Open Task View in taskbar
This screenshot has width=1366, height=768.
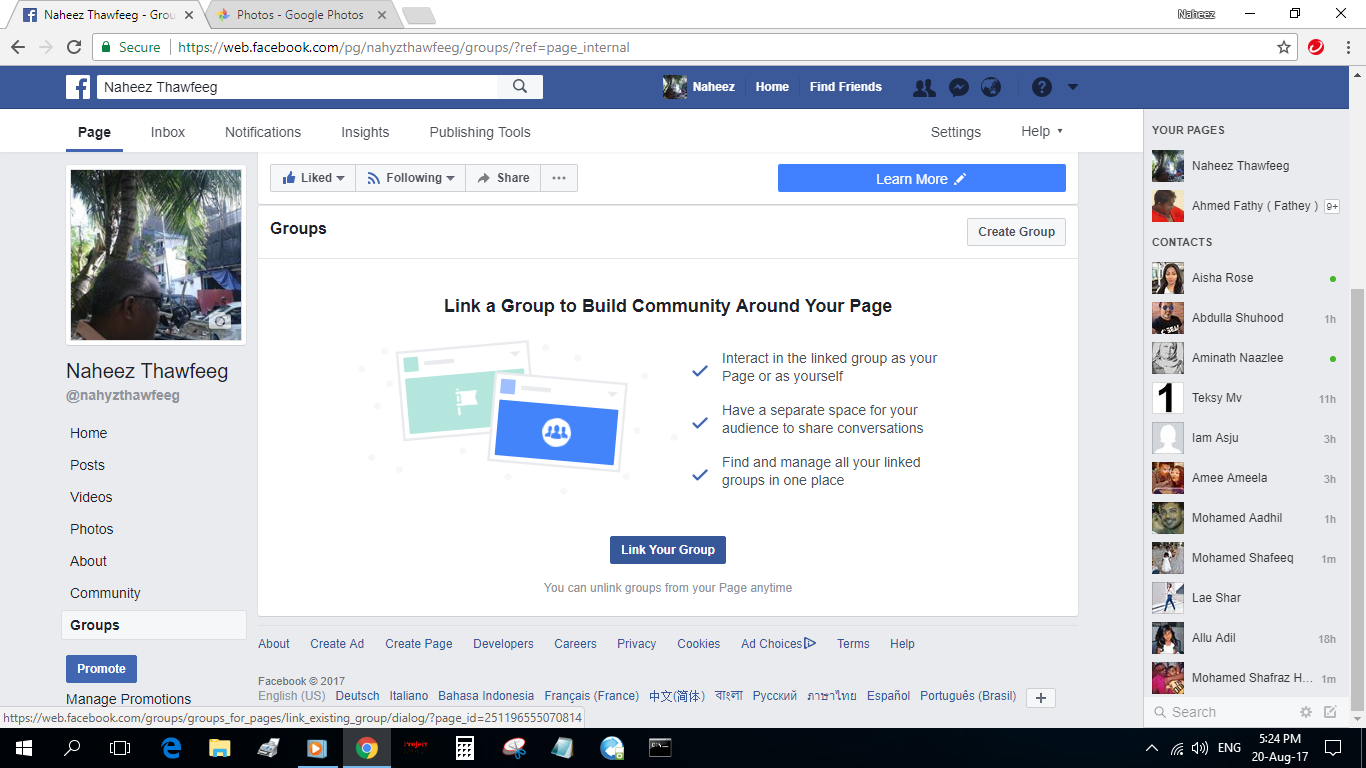pyautogui.click(x=120, y=747)
